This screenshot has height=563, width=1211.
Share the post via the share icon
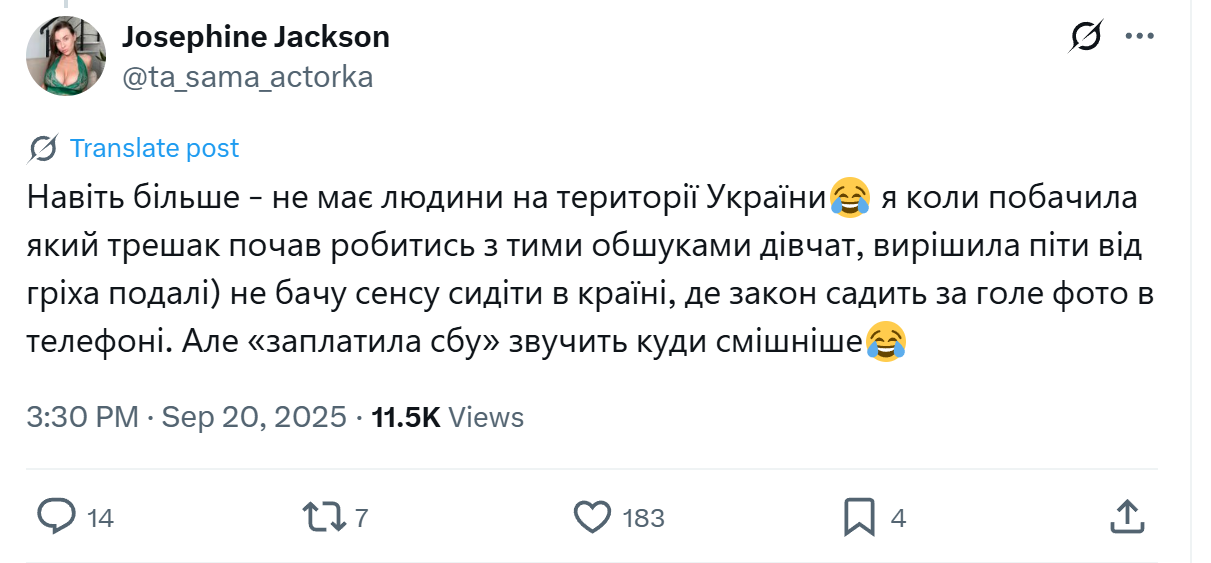point(1127,516)
